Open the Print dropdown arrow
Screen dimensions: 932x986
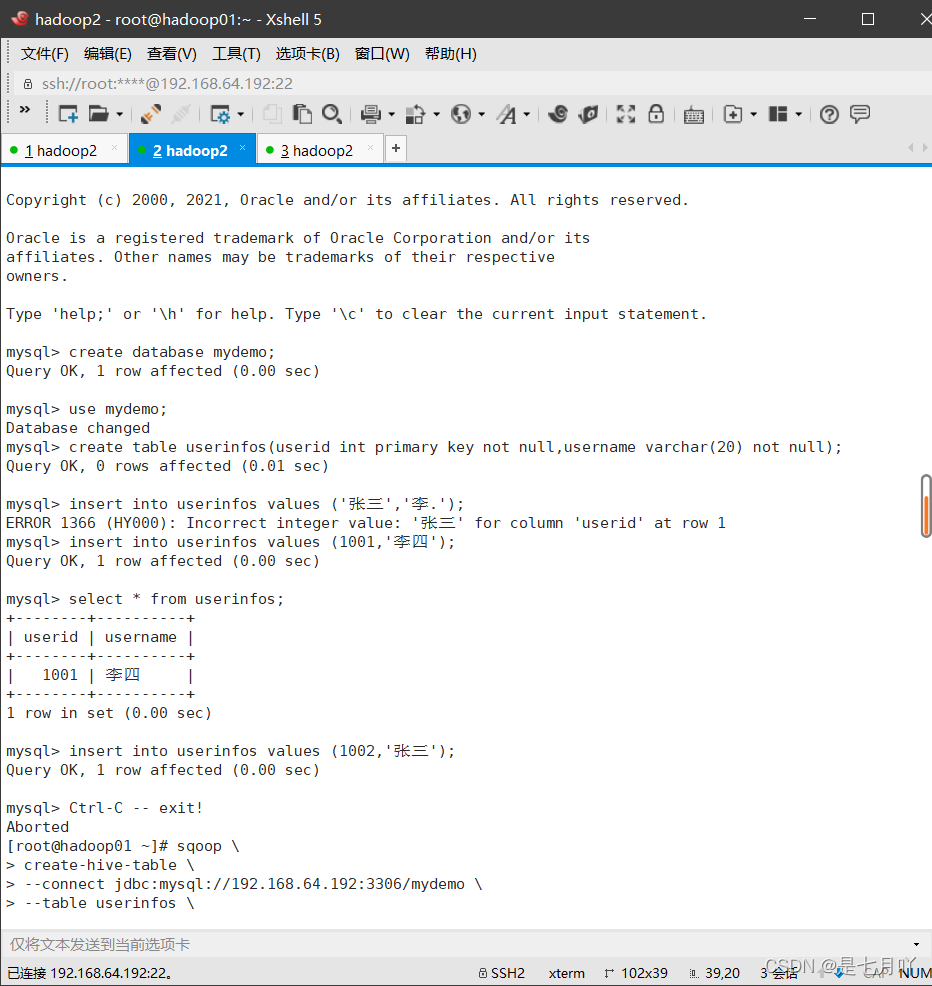(x=392, y=115)
